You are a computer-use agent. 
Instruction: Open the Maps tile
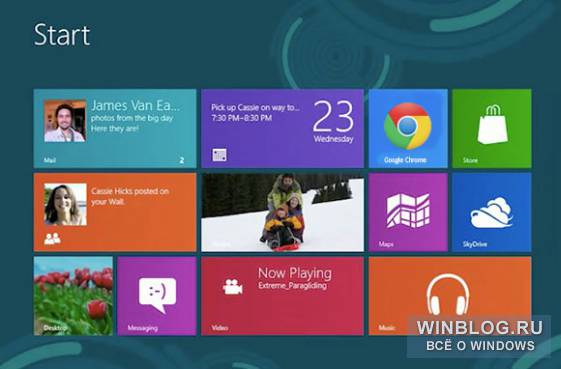tap(408, 212)
